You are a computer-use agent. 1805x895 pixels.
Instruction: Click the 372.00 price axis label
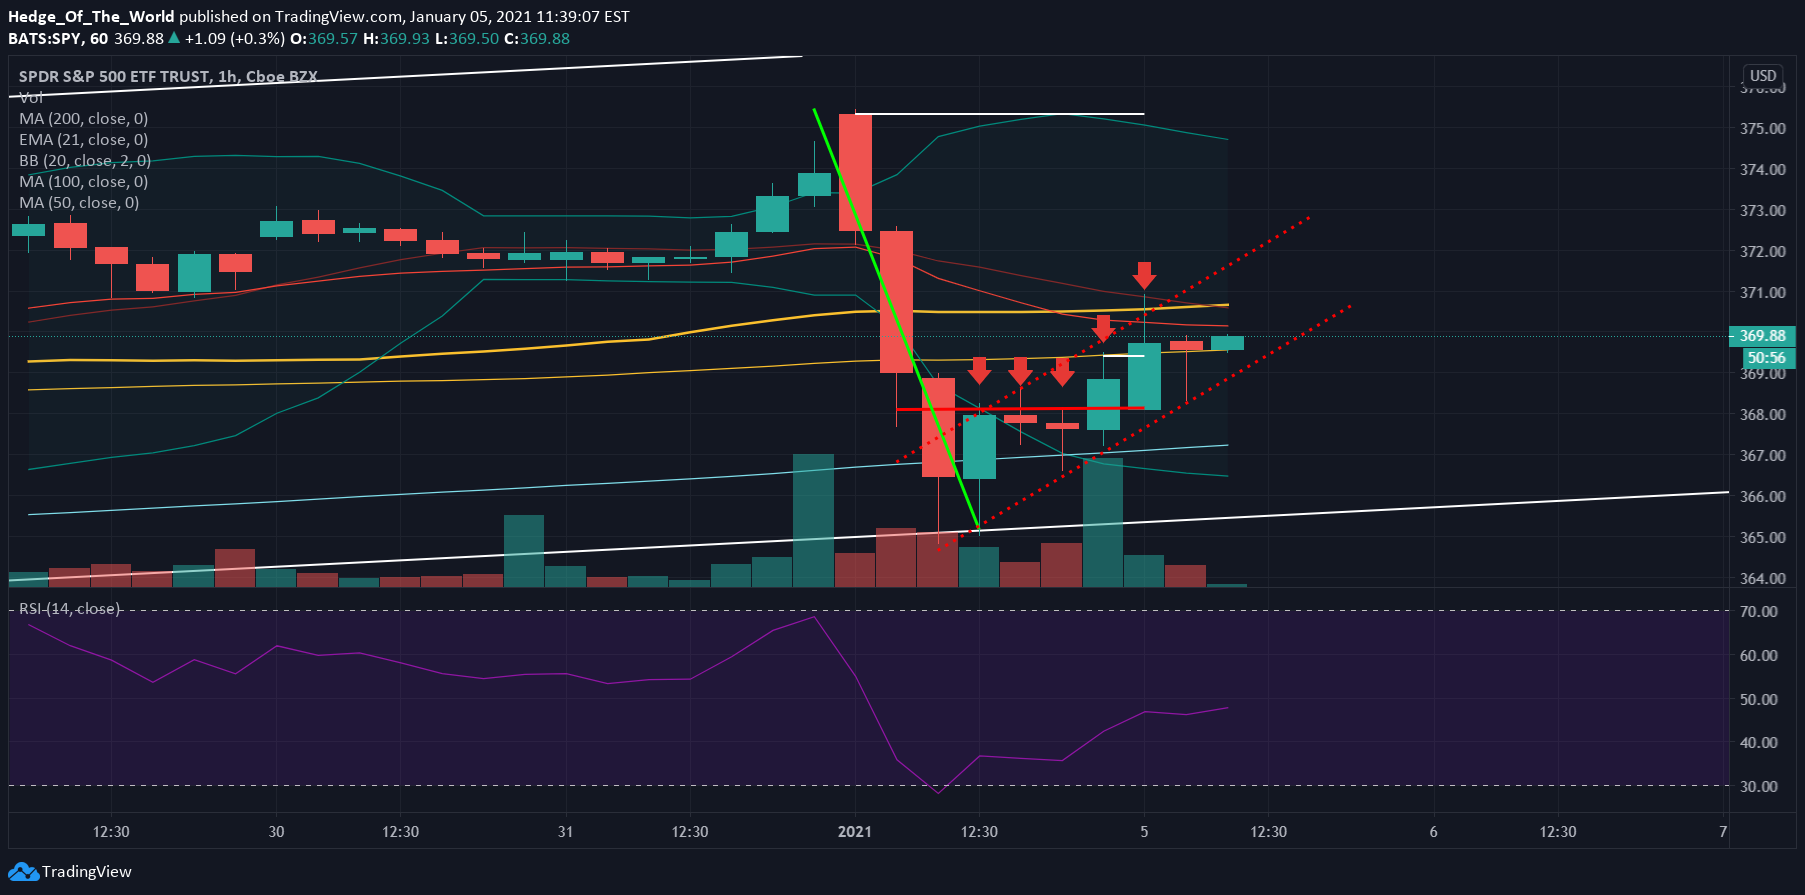1762,252
